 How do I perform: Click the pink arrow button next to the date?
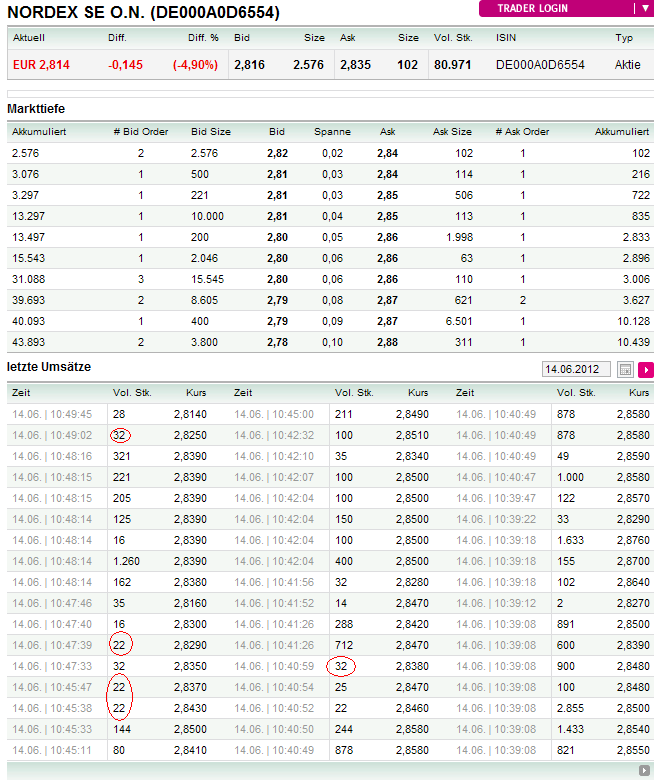coord(646,370)
